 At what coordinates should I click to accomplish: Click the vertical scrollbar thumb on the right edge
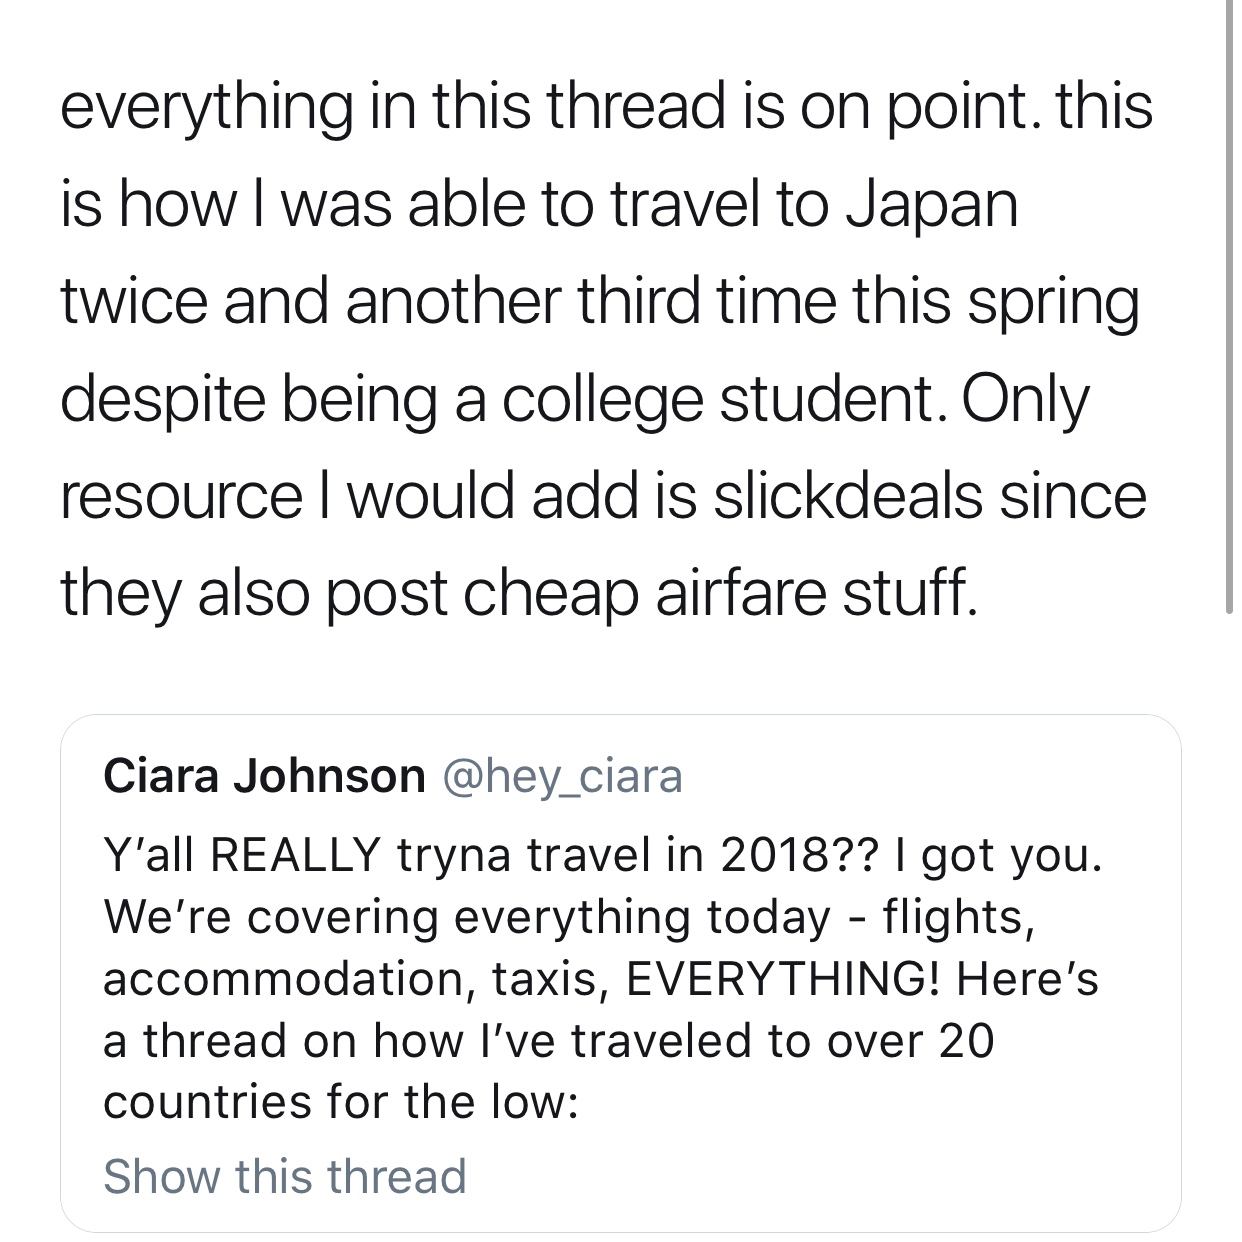[1229, 305]
